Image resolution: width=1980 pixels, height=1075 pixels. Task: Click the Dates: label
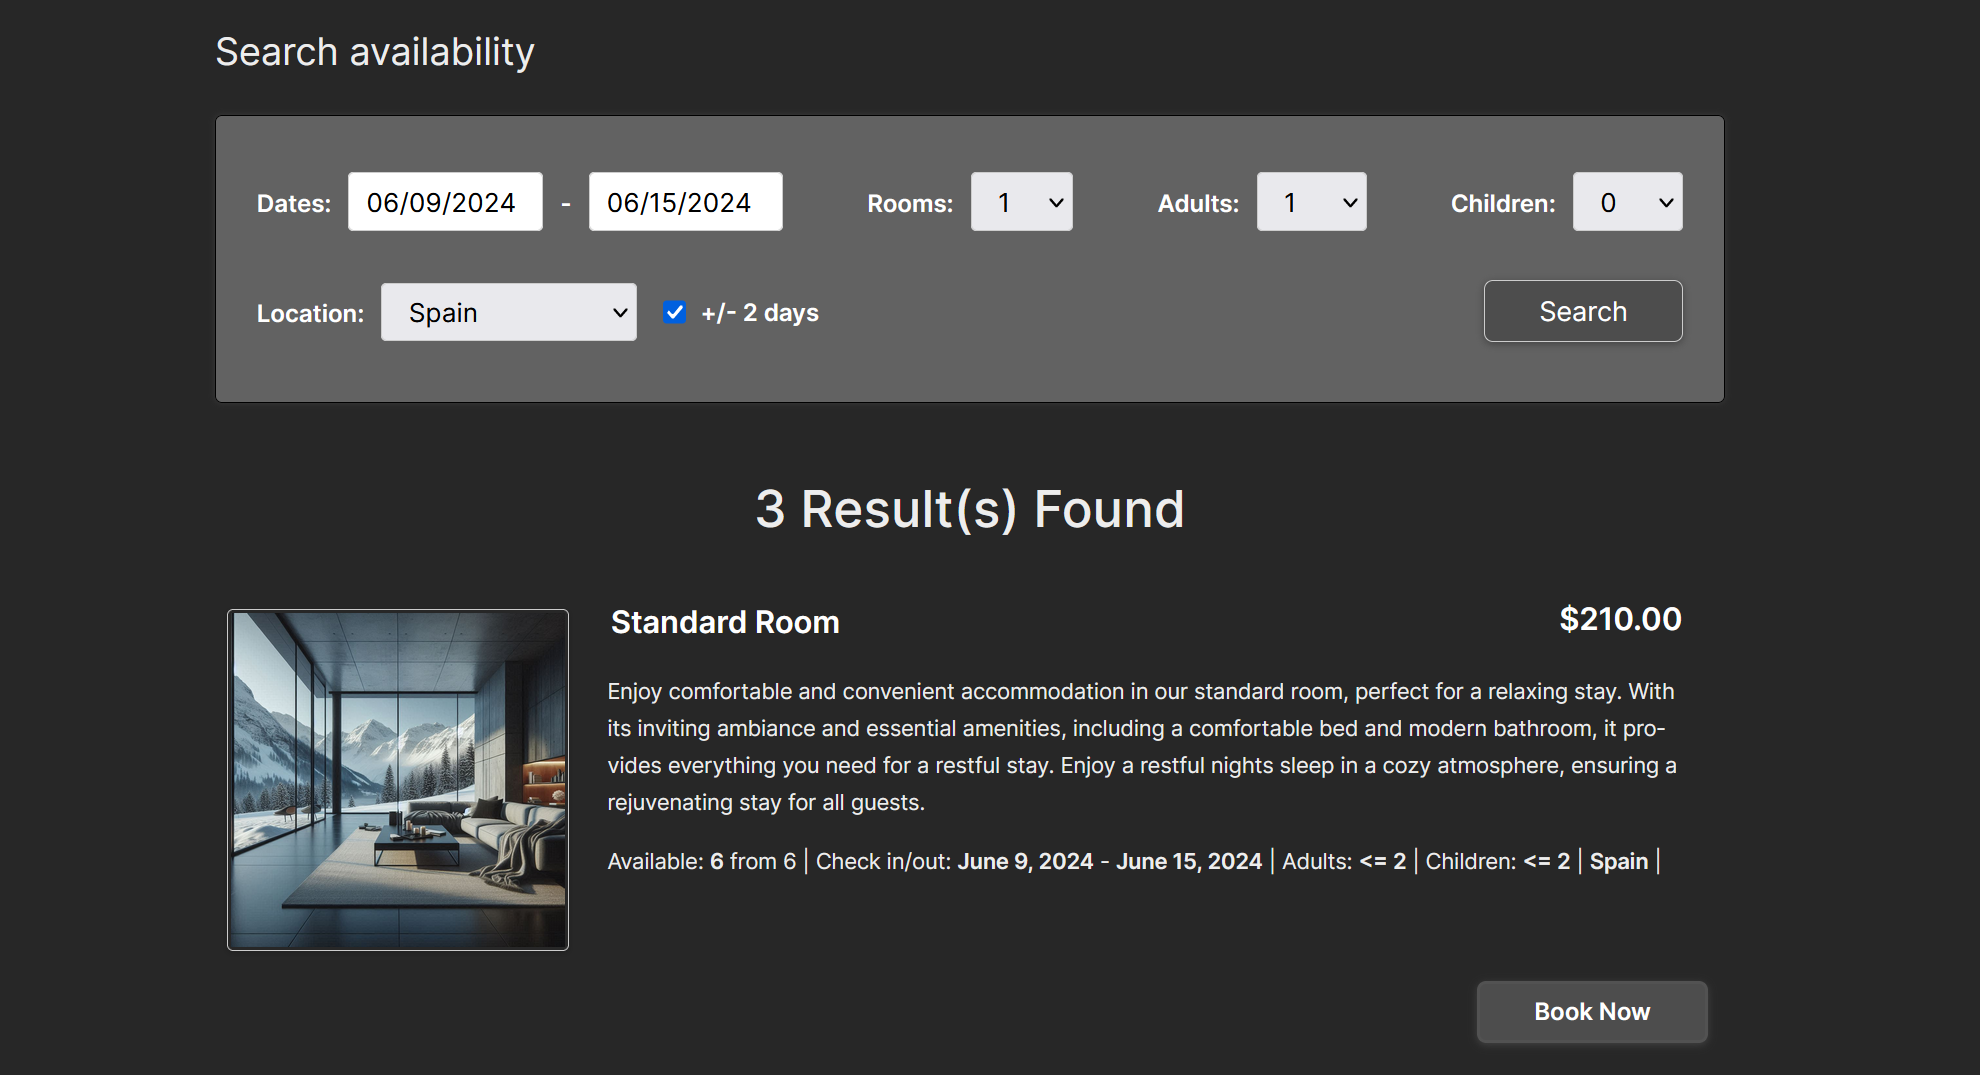coord(294,203)
